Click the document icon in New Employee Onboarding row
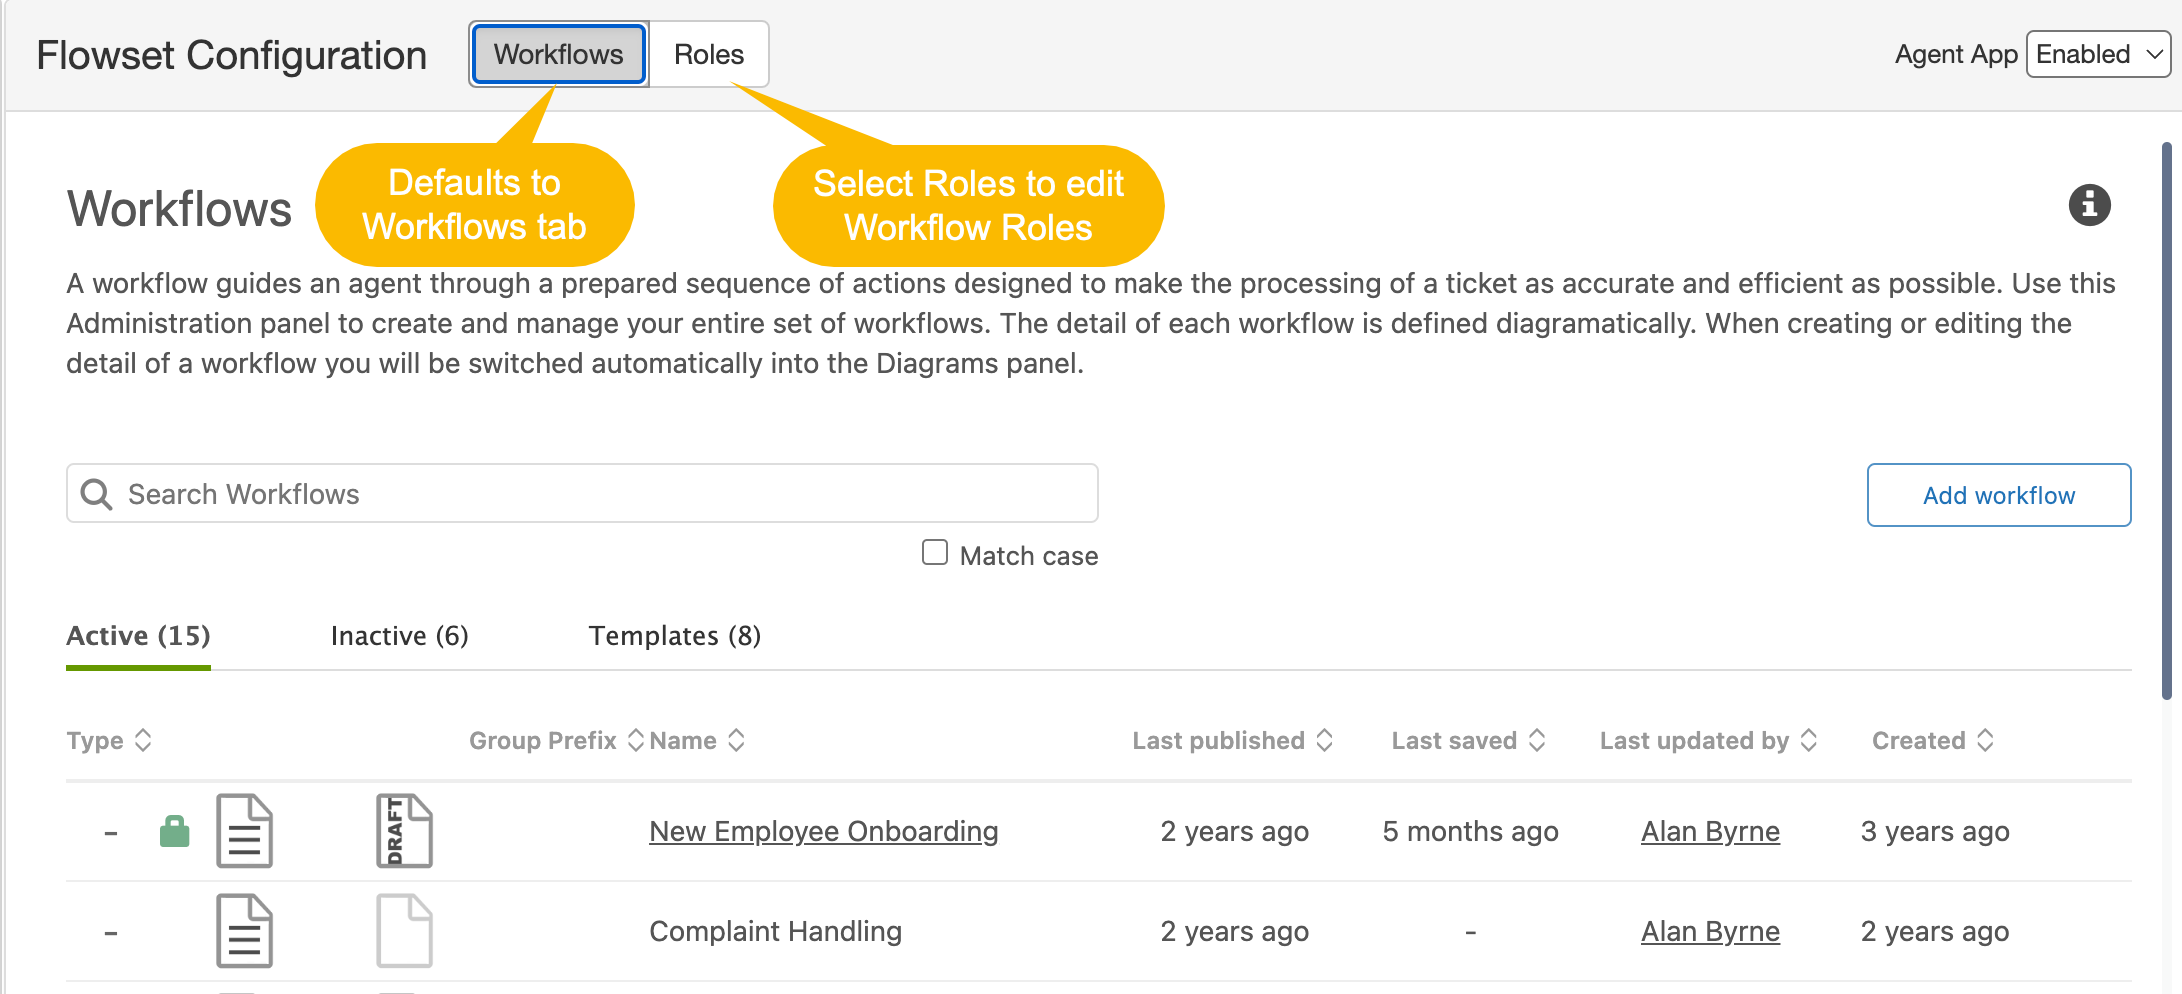The height and width of the screenshot is (994, 2182). pyautogui.click(x=245, y=831)
